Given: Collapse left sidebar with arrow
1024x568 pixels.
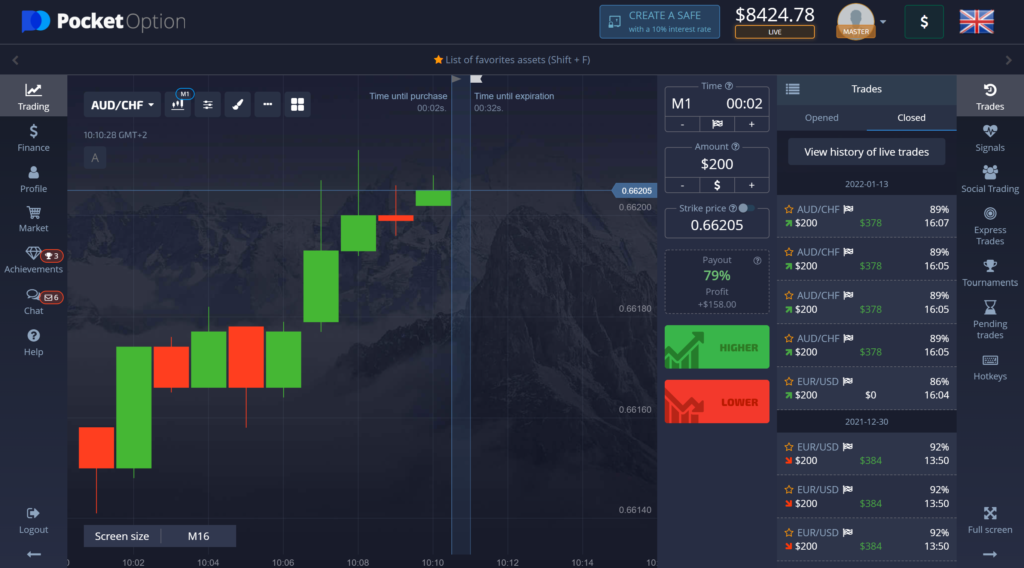Looking at the screenshot, I should click(x=33, y=554).
